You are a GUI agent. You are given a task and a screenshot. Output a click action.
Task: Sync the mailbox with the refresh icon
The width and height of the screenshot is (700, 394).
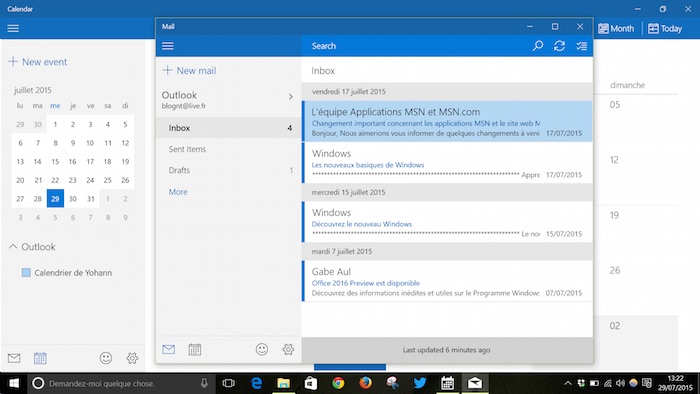tap(559, 46)
